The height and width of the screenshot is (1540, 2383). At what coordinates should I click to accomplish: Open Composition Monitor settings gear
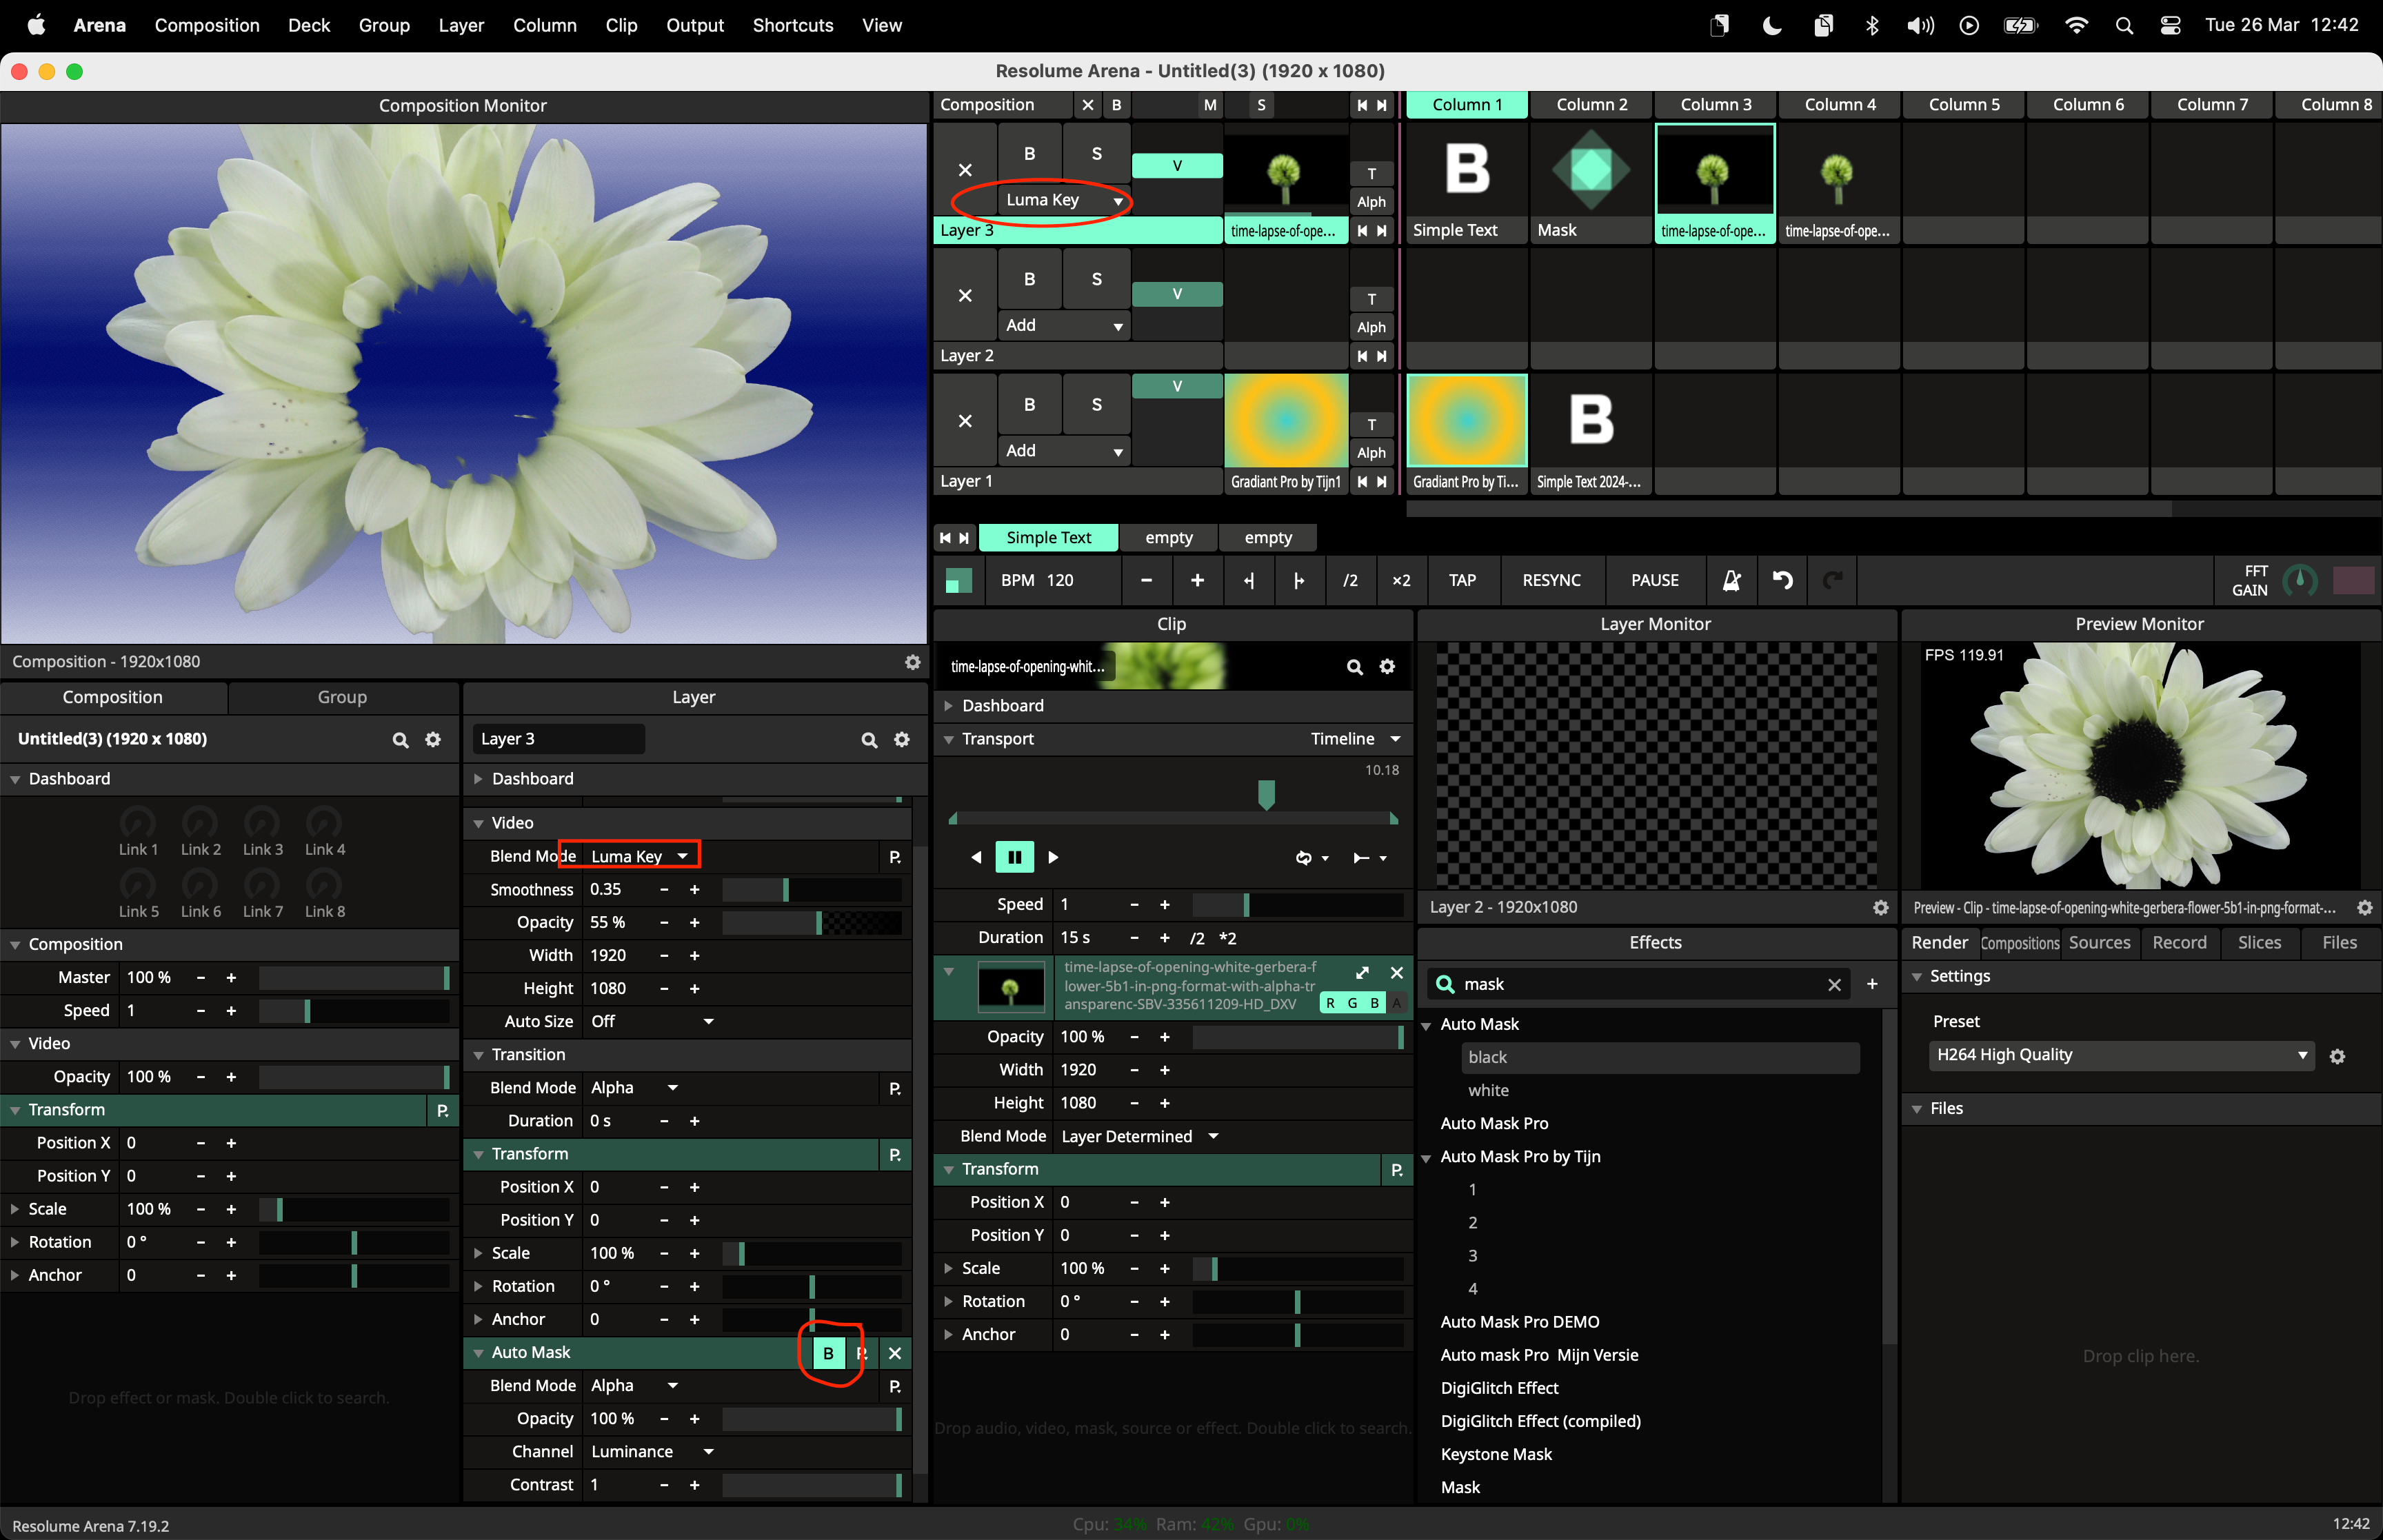coord(912,662)
